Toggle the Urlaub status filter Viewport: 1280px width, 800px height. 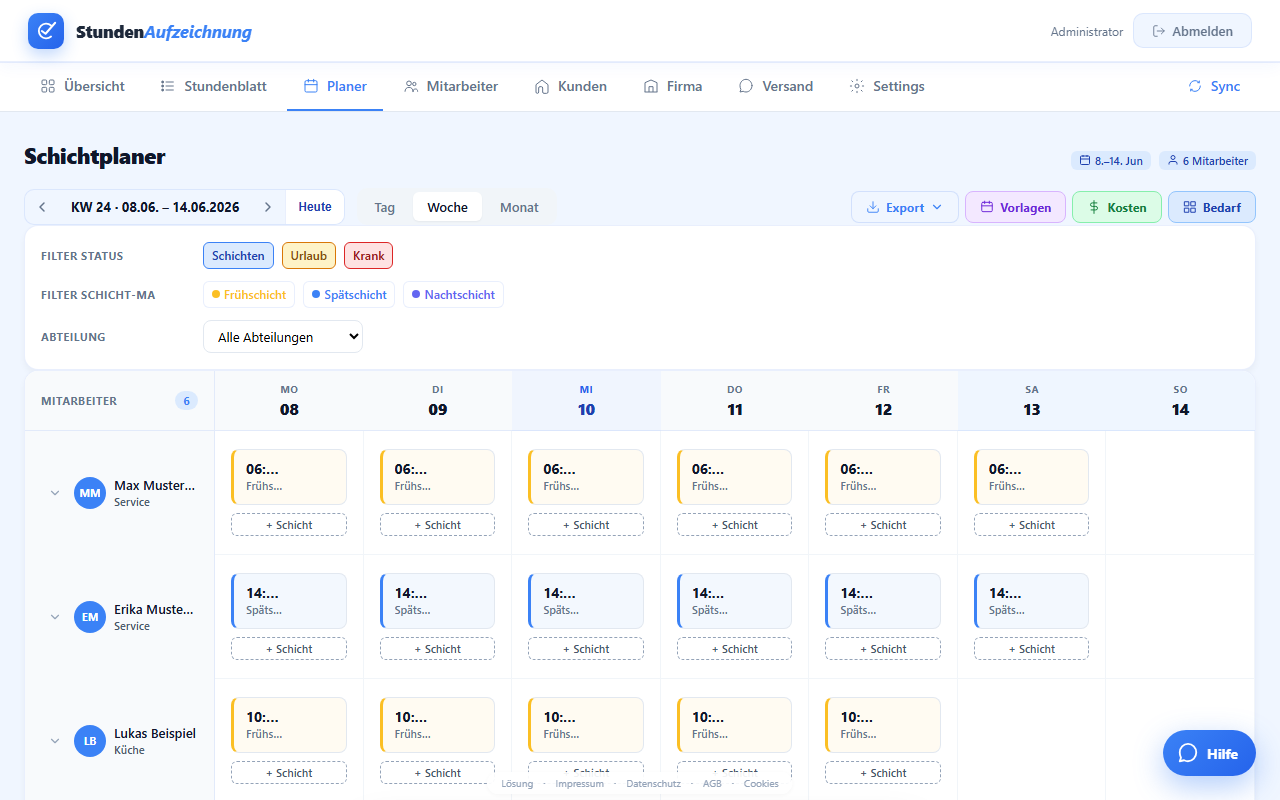point(309,256)
